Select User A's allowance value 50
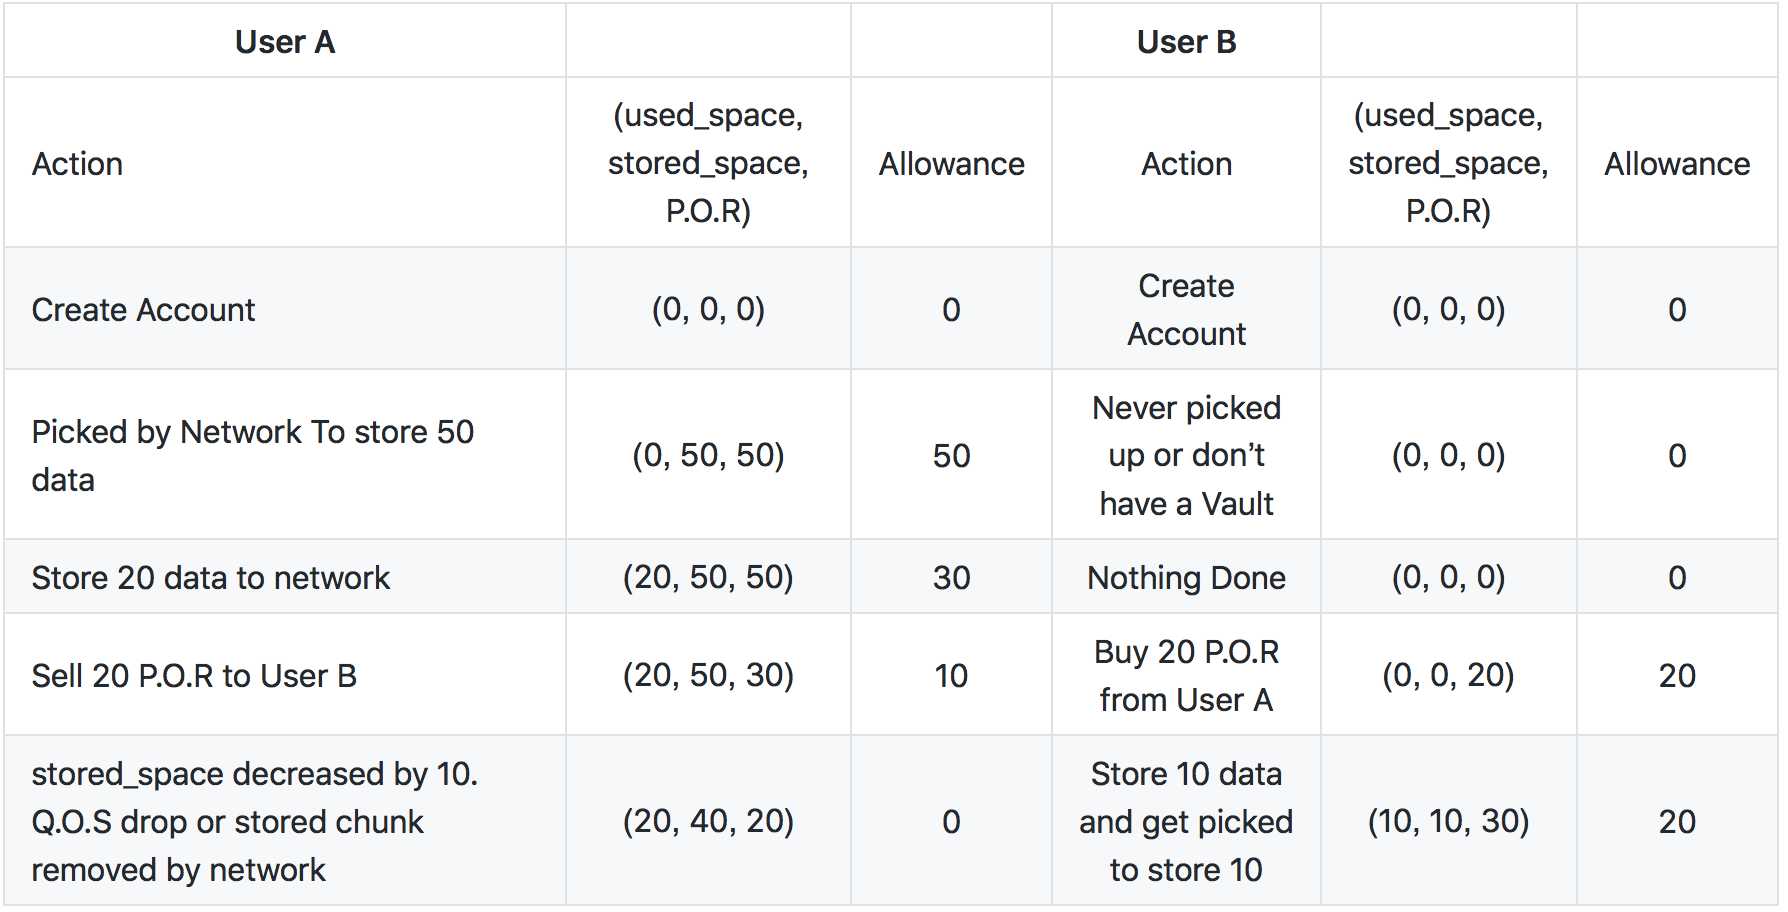 951,455
